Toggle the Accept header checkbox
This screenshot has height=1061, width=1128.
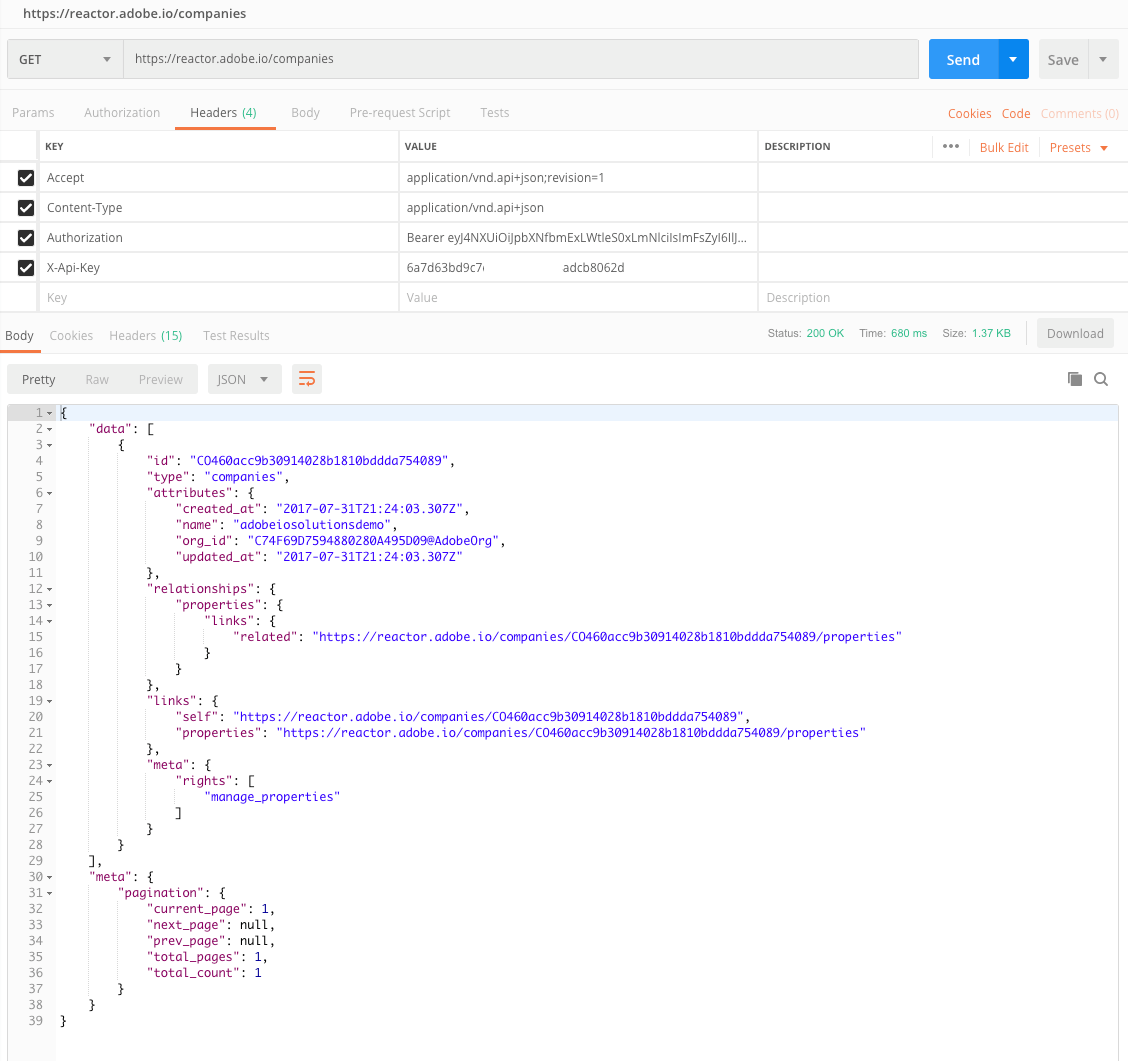click(x=26, y=178)
